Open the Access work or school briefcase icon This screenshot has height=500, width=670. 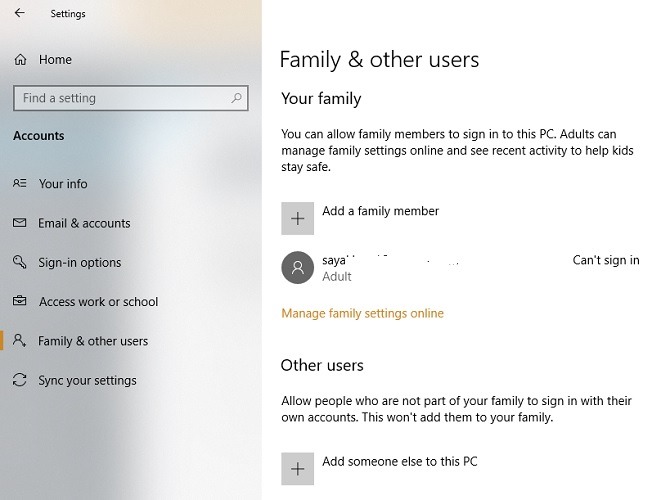tap(20, 301)
